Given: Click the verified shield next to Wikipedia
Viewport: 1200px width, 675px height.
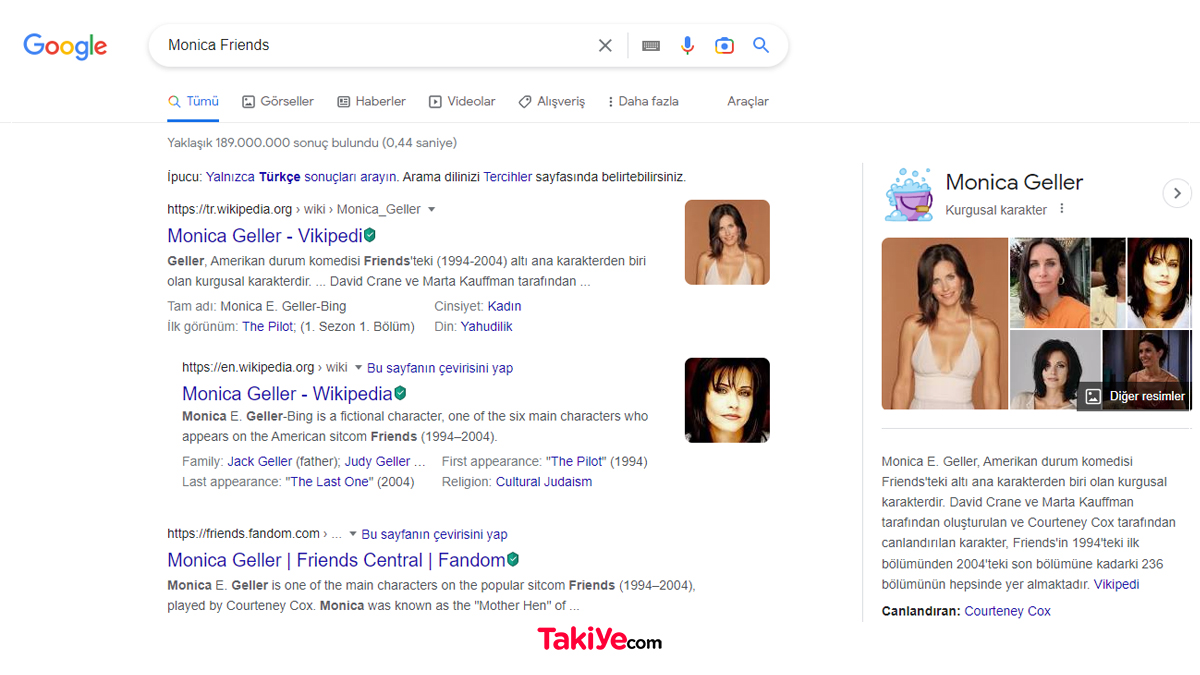Looking at the screenshot, I should (x=400, y=393).
